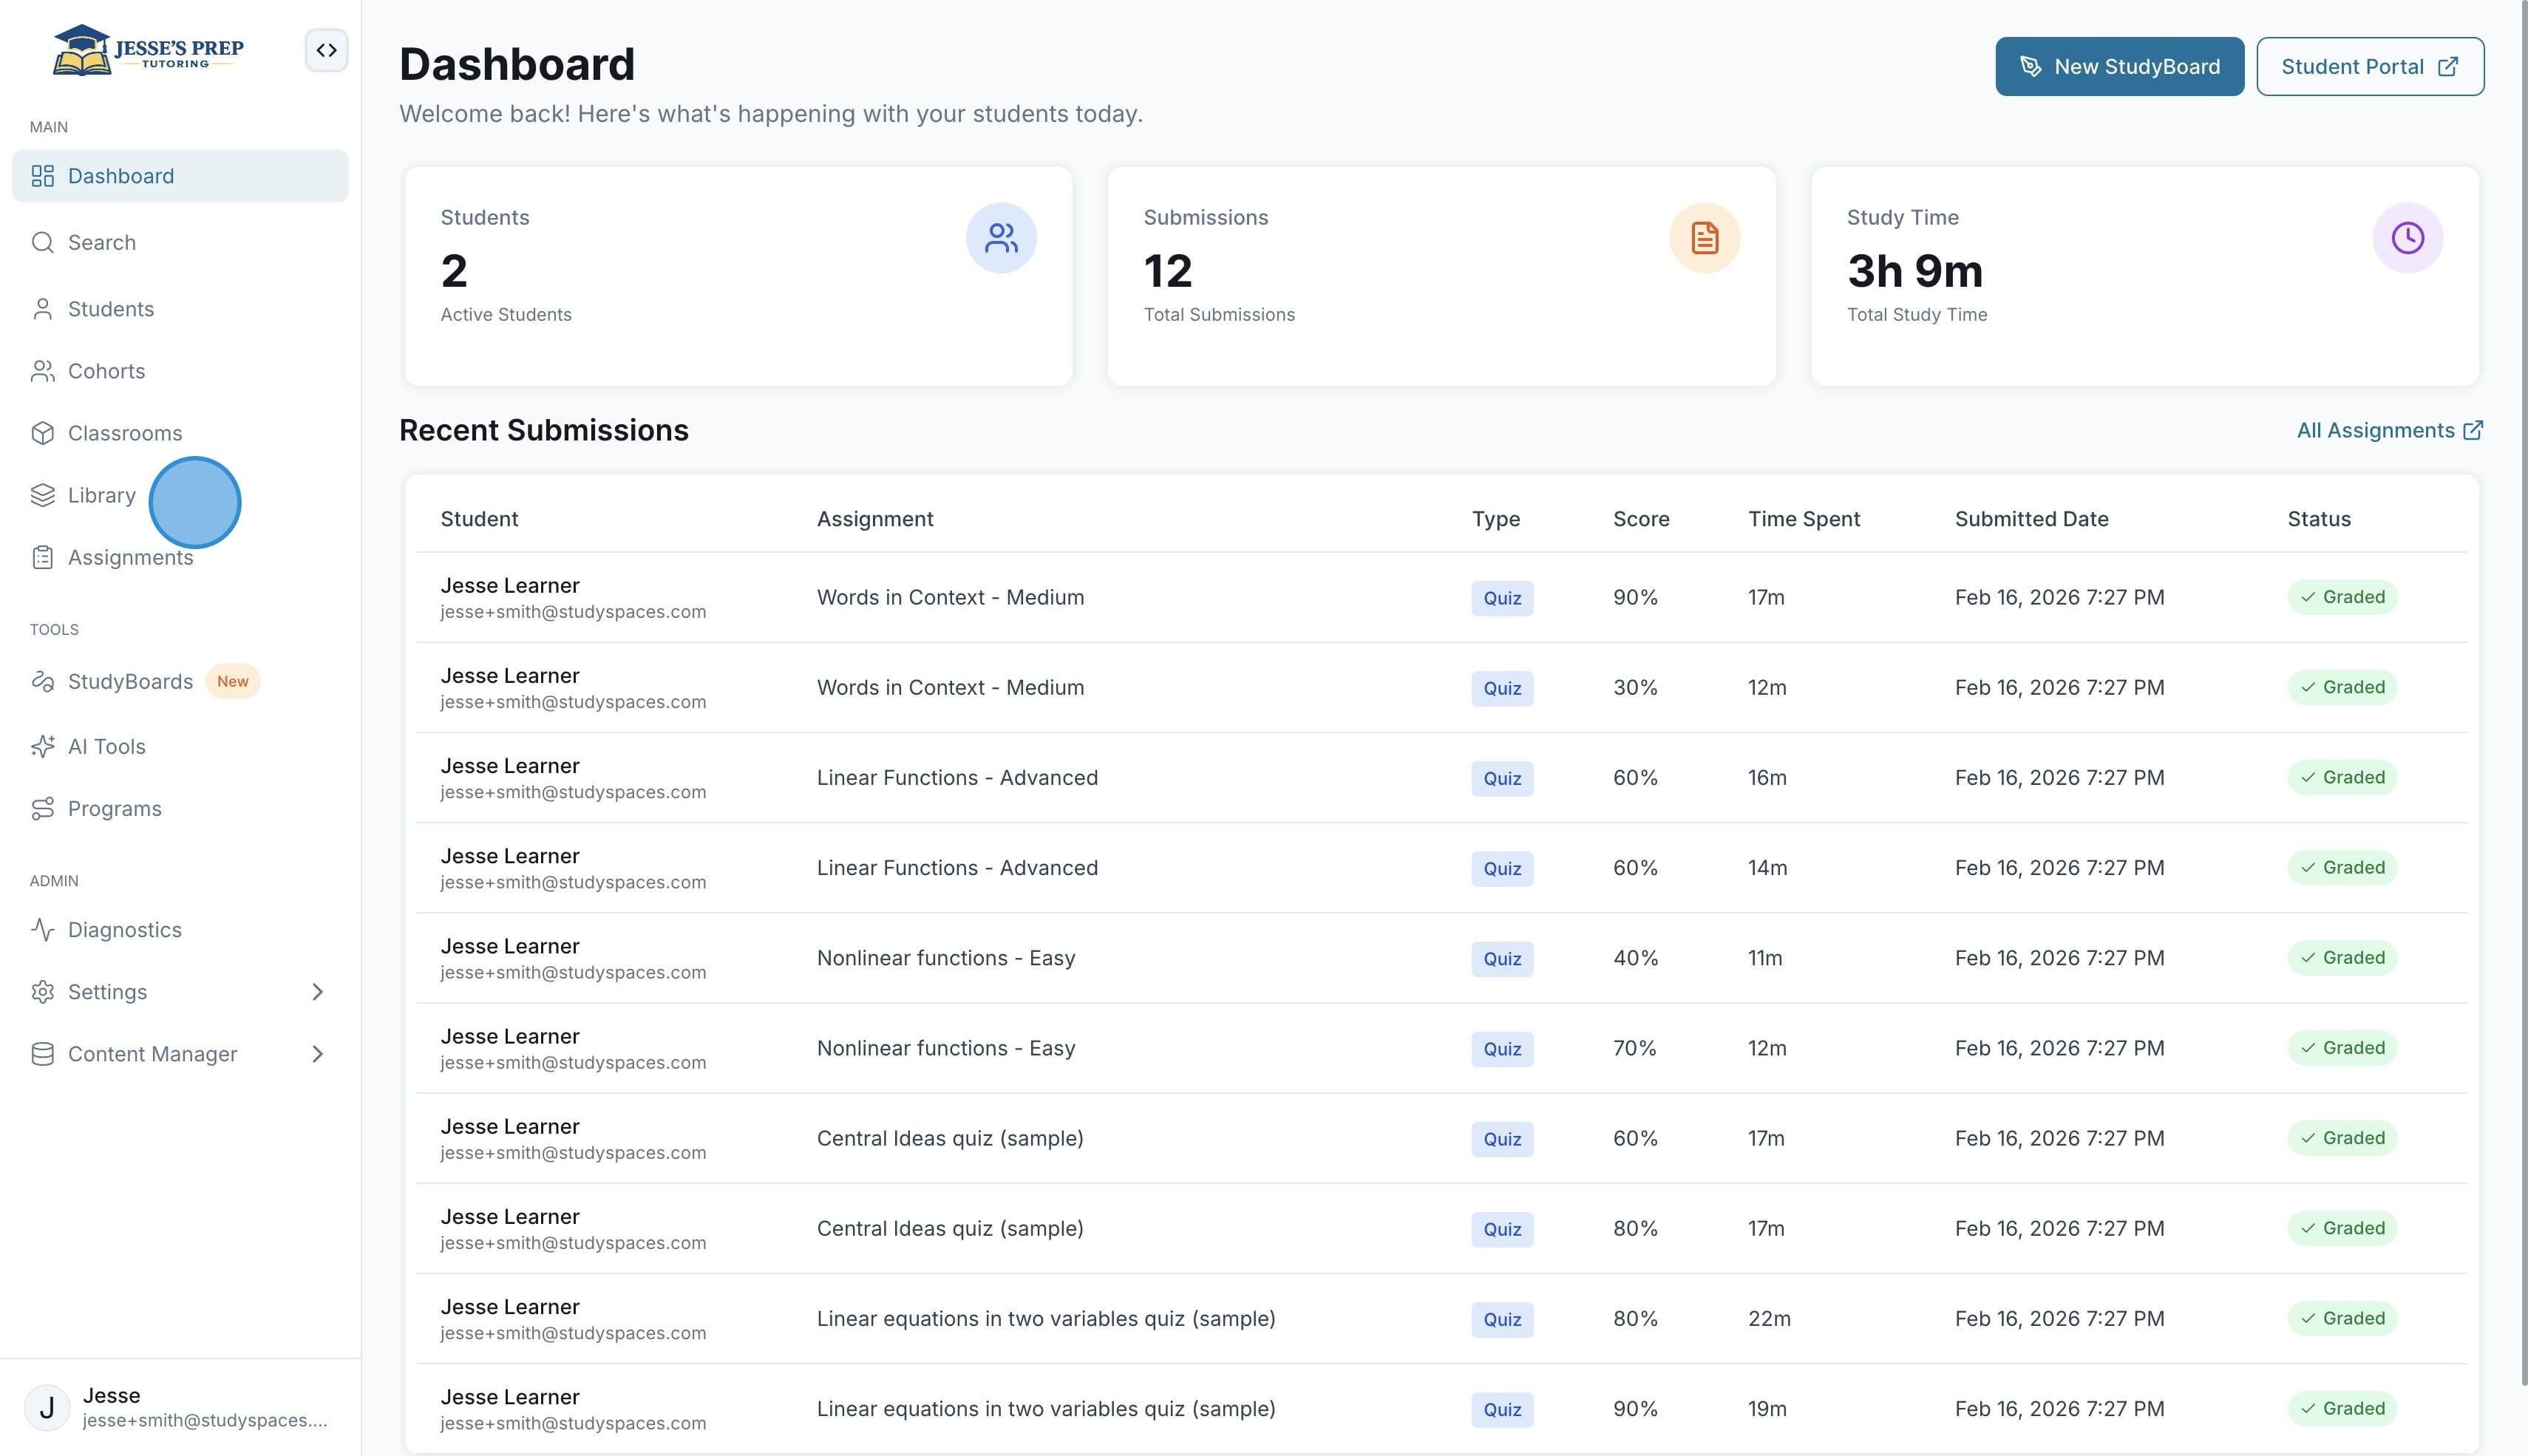2528x1456 pixels.
Task: Click the Students card people icon
Action: click(x=1000, y=238)
